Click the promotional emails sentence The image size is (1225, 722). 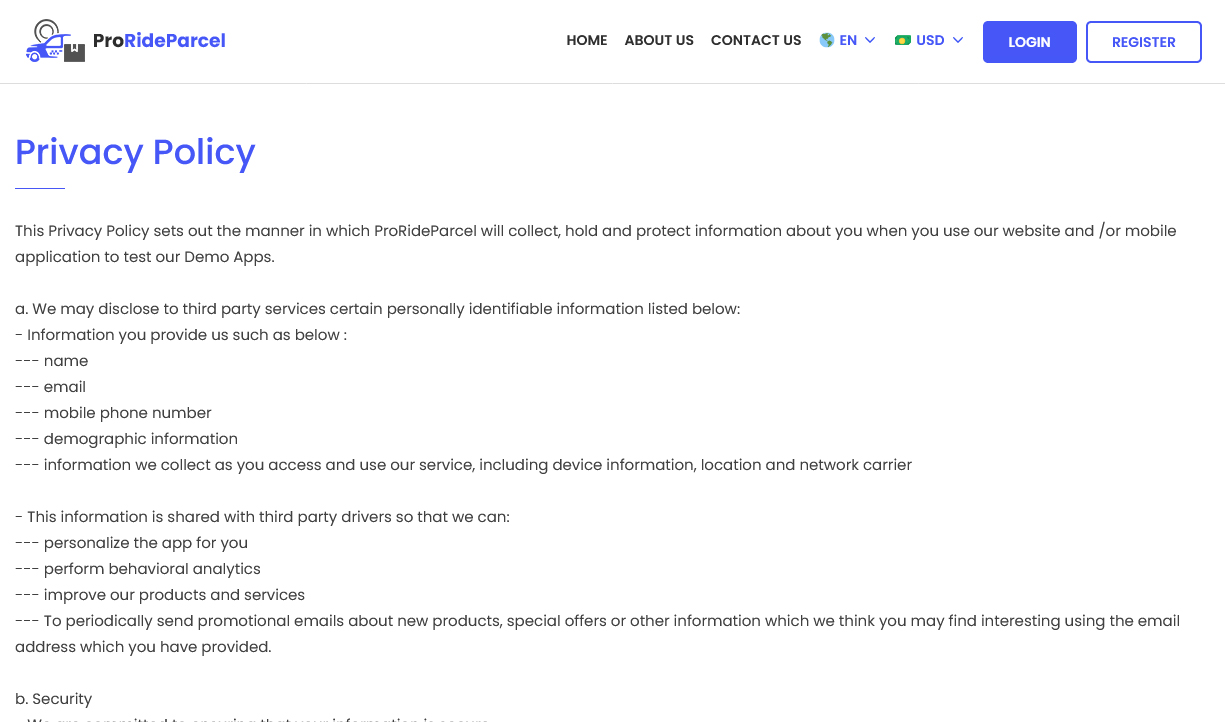tap(598, 634)
